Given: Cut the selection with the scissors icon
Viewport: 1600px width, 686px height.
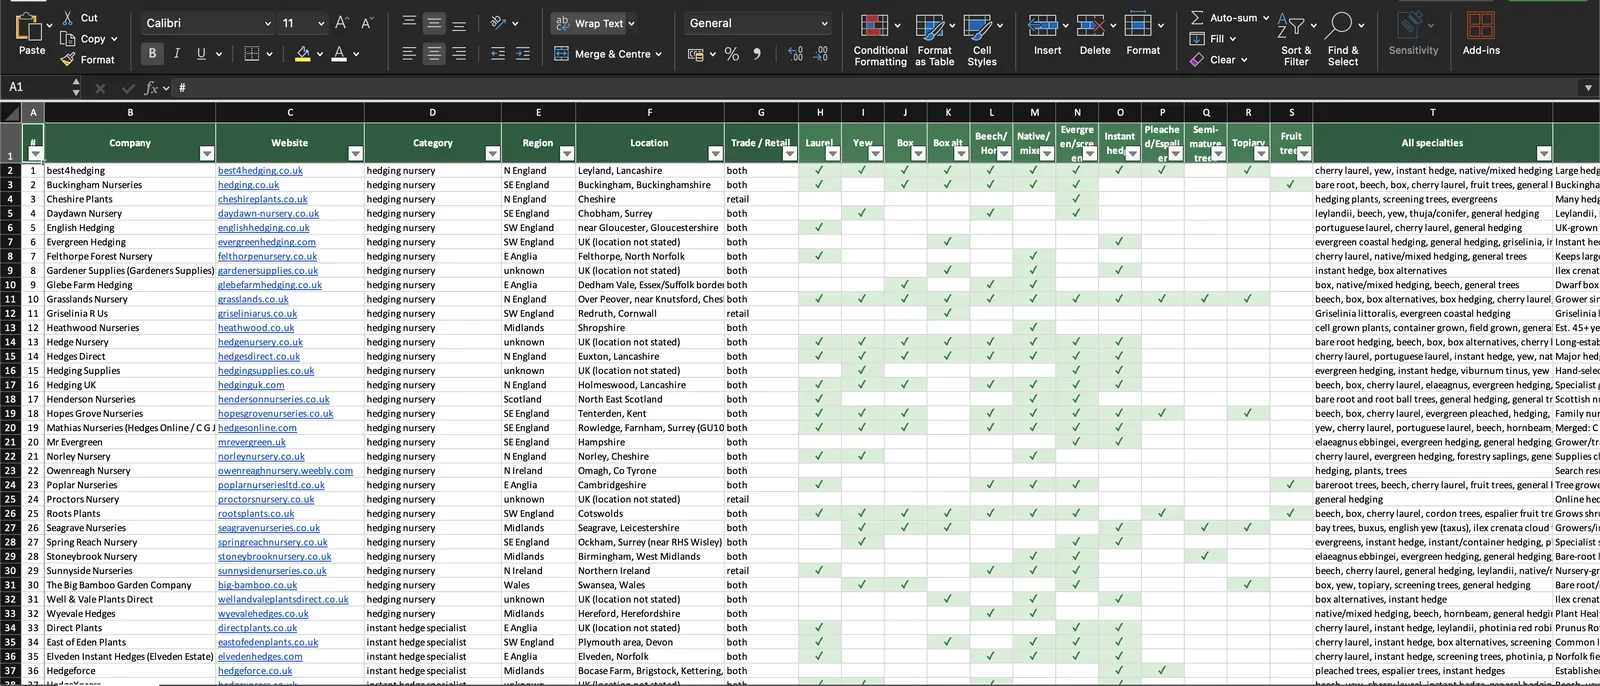Looking at the screenshot, I should pyautogui.click(x=68, y=18).
